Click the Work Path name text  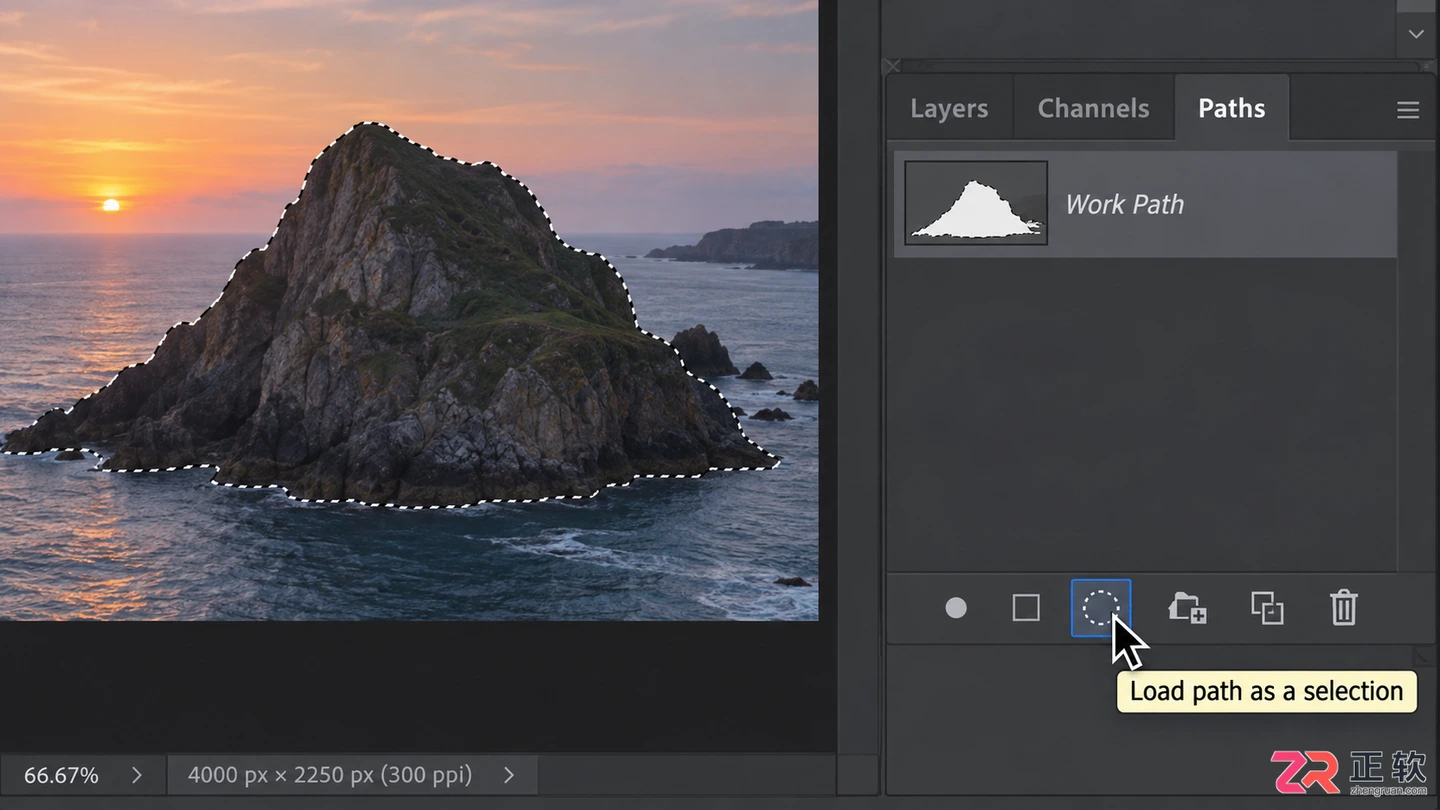pyautogui.click(x=1124, y=204)
